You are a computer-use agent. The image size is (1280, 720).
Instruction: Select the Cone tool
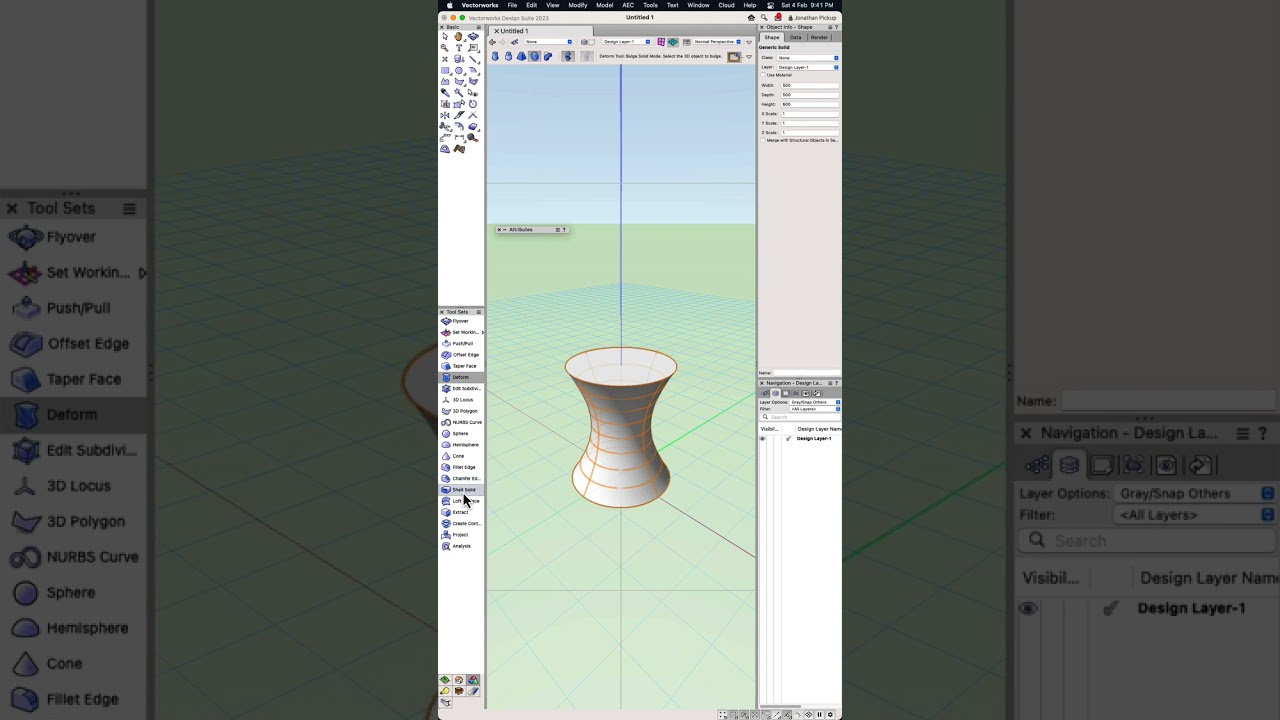pyautogui.click(x=461, y=456)
